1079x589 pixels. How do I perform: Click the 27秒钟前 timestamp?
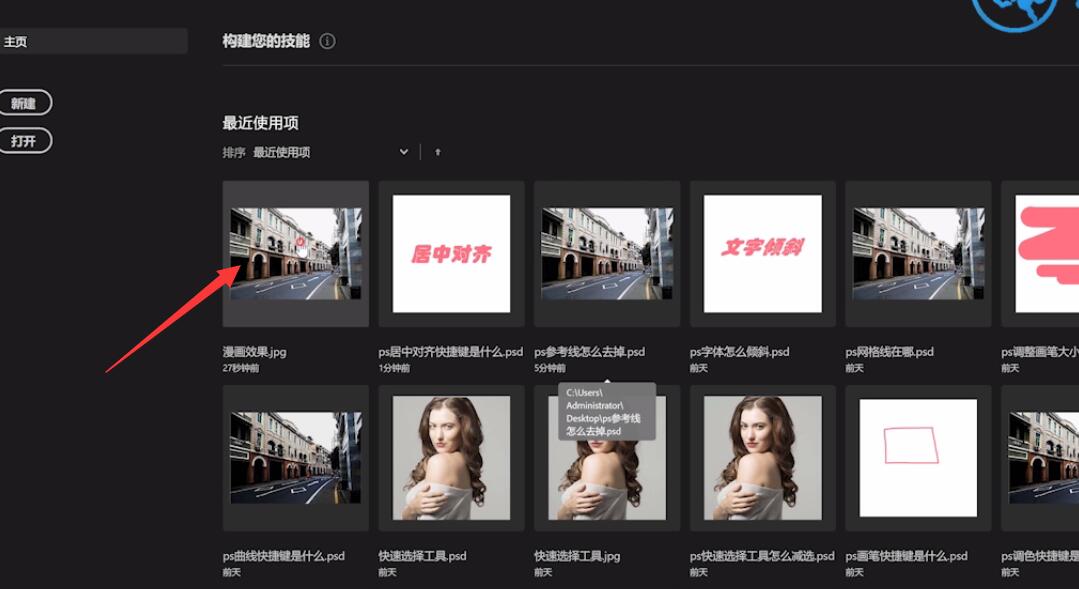(x=241, y=368)
